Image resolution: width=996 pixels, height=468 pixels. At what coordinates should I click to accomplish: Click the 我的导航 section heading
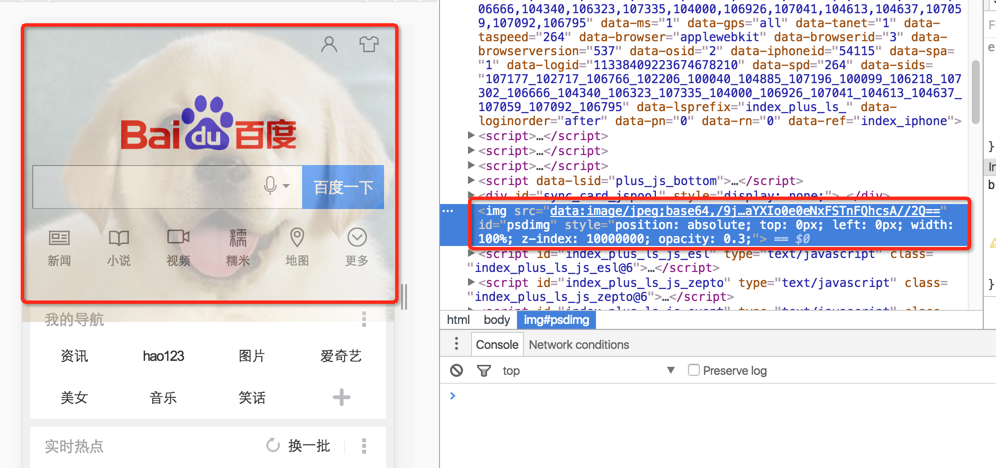click(x=74, y=319)
